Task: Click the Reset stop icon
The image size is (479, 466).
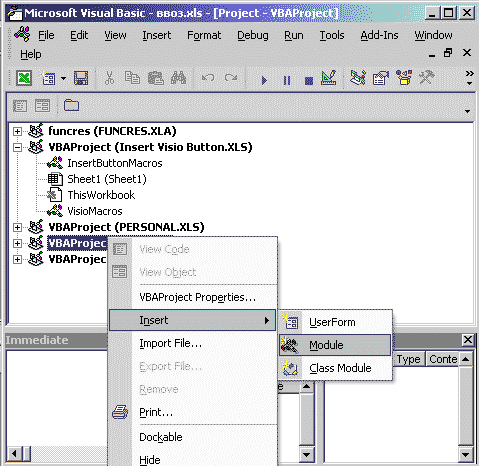Action: point(309,80)
